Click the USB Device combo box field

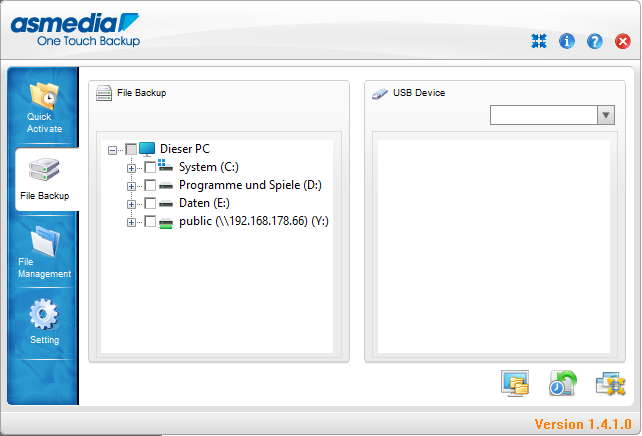pyautogui.click(x=544, y=115)
